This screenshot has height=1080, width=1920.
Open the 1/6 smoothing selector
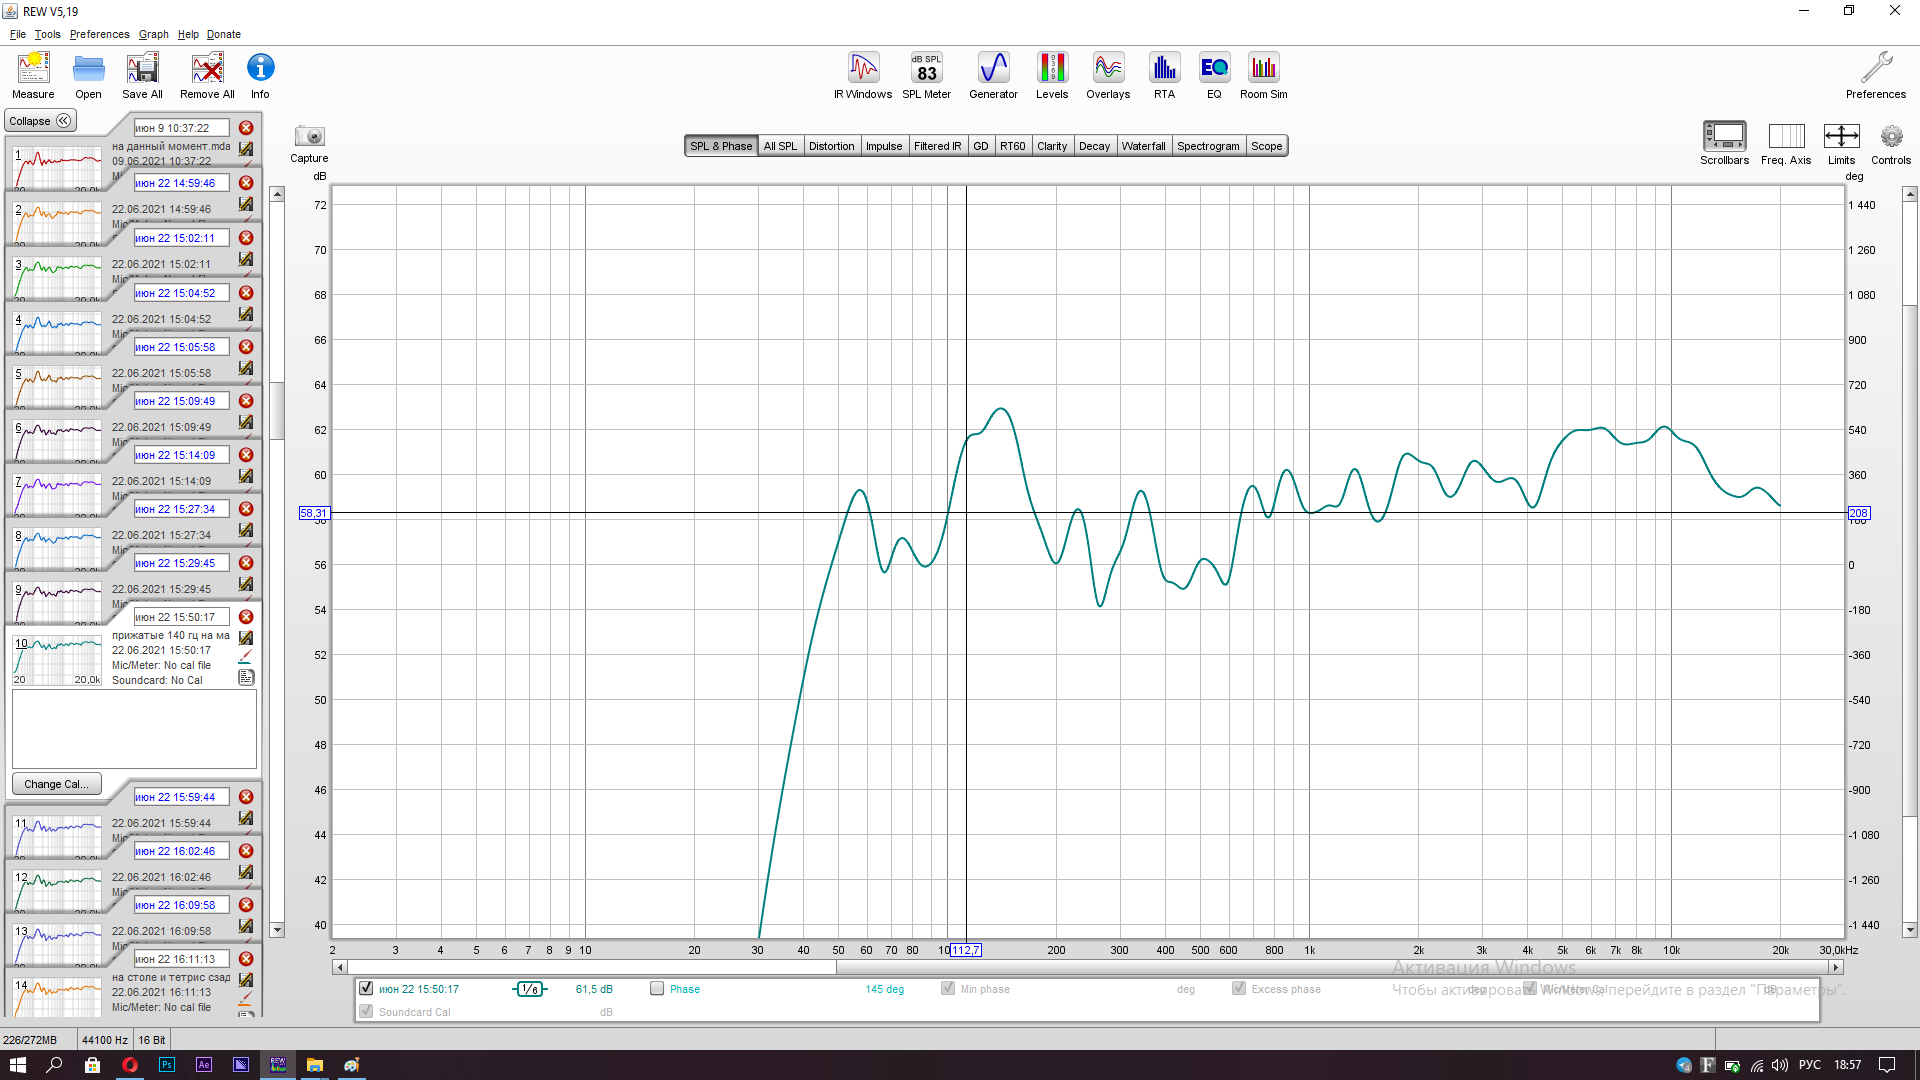coord(530,989)
